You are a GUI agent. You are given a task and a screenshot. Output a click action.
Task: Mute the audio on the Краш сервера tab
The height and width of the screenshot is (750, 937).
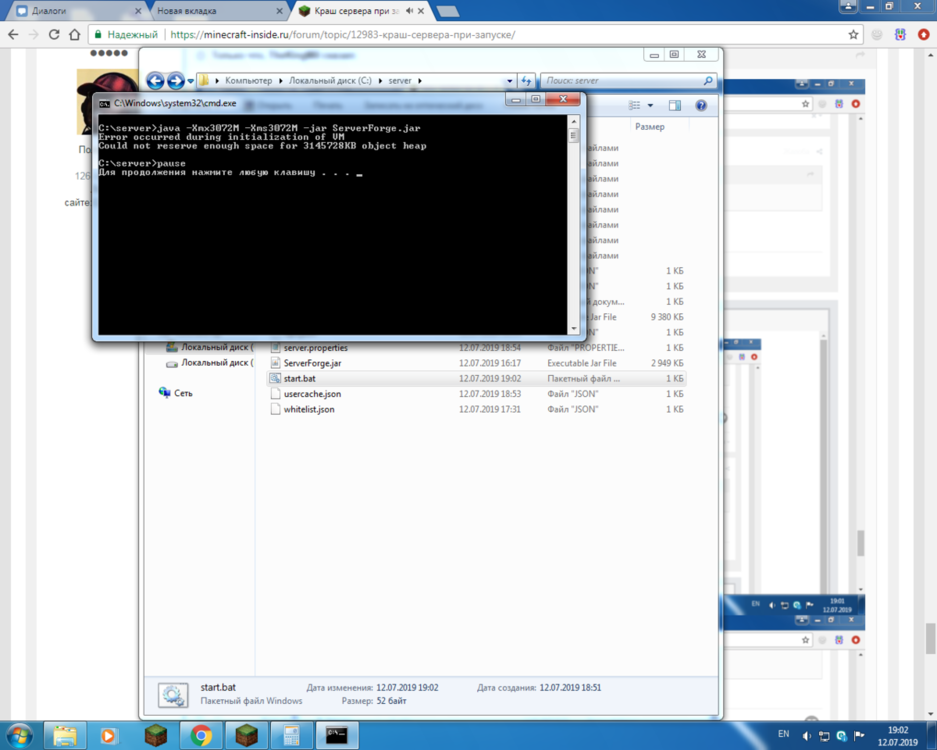click(409, 11)
